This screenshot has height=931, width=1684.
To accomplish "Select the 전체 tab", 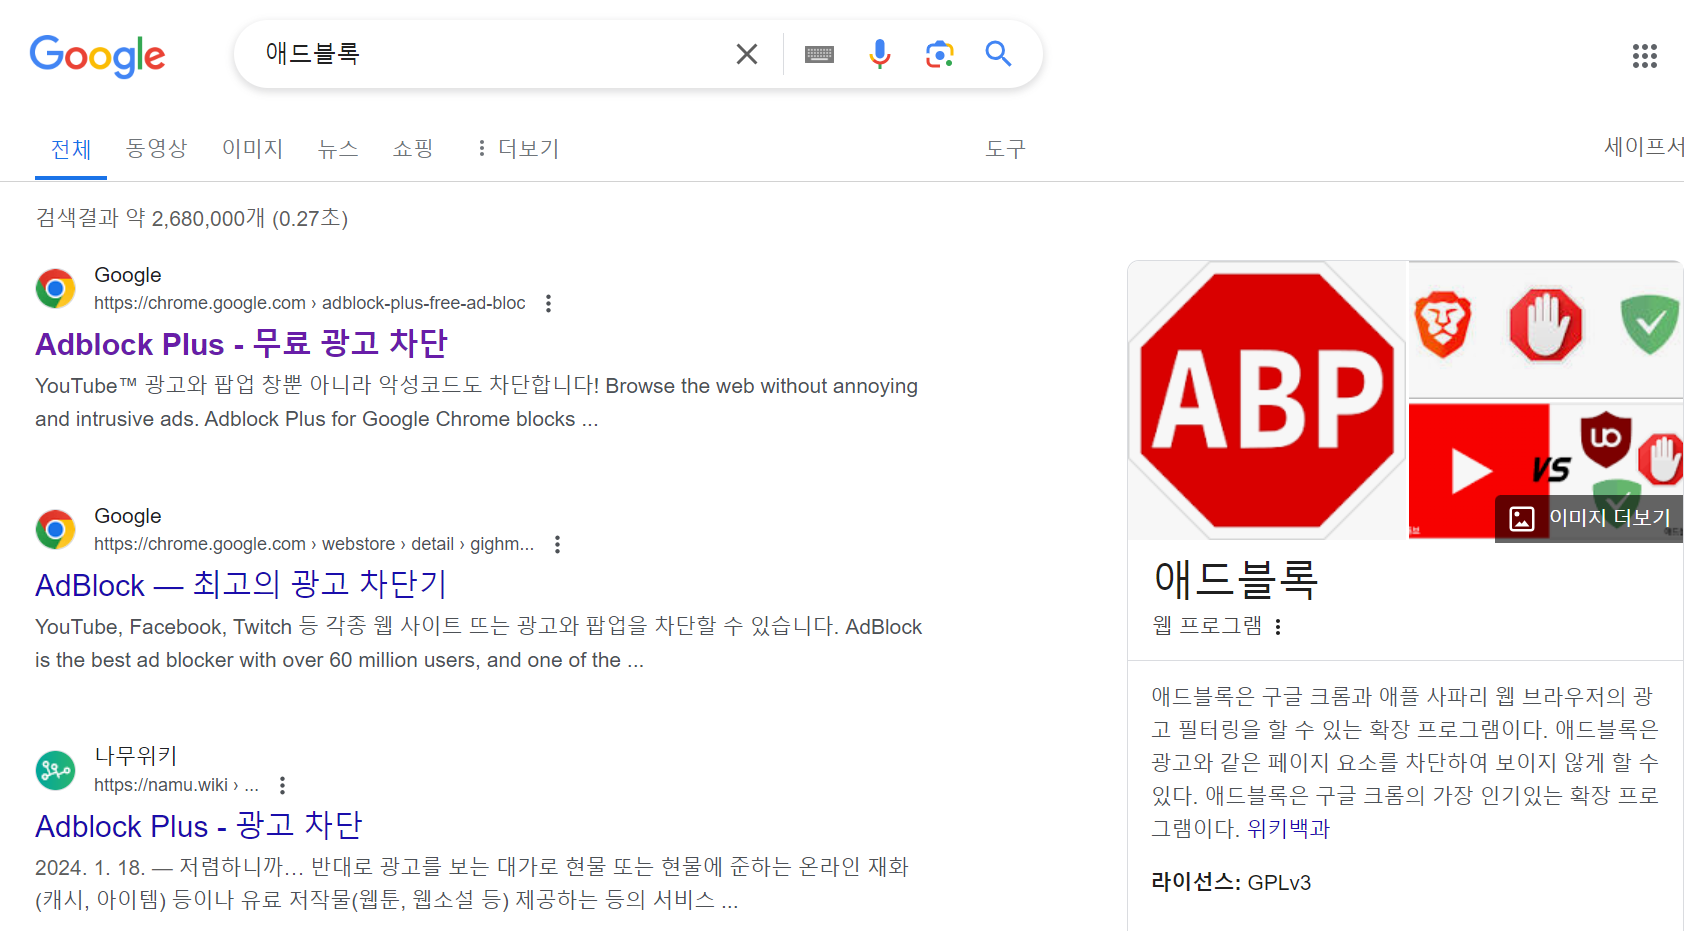I will (x=71, y=149).
